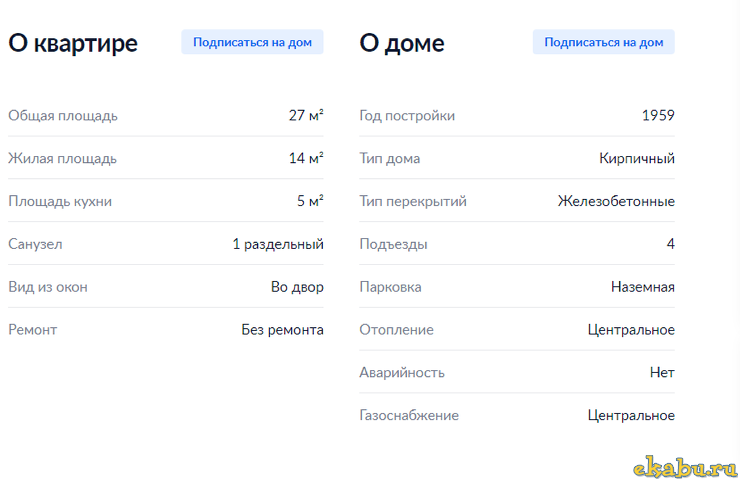Click 'Подписаться на дом' beside 'О доме'
This screenshot has width=740, height=479.
[603, 42]
